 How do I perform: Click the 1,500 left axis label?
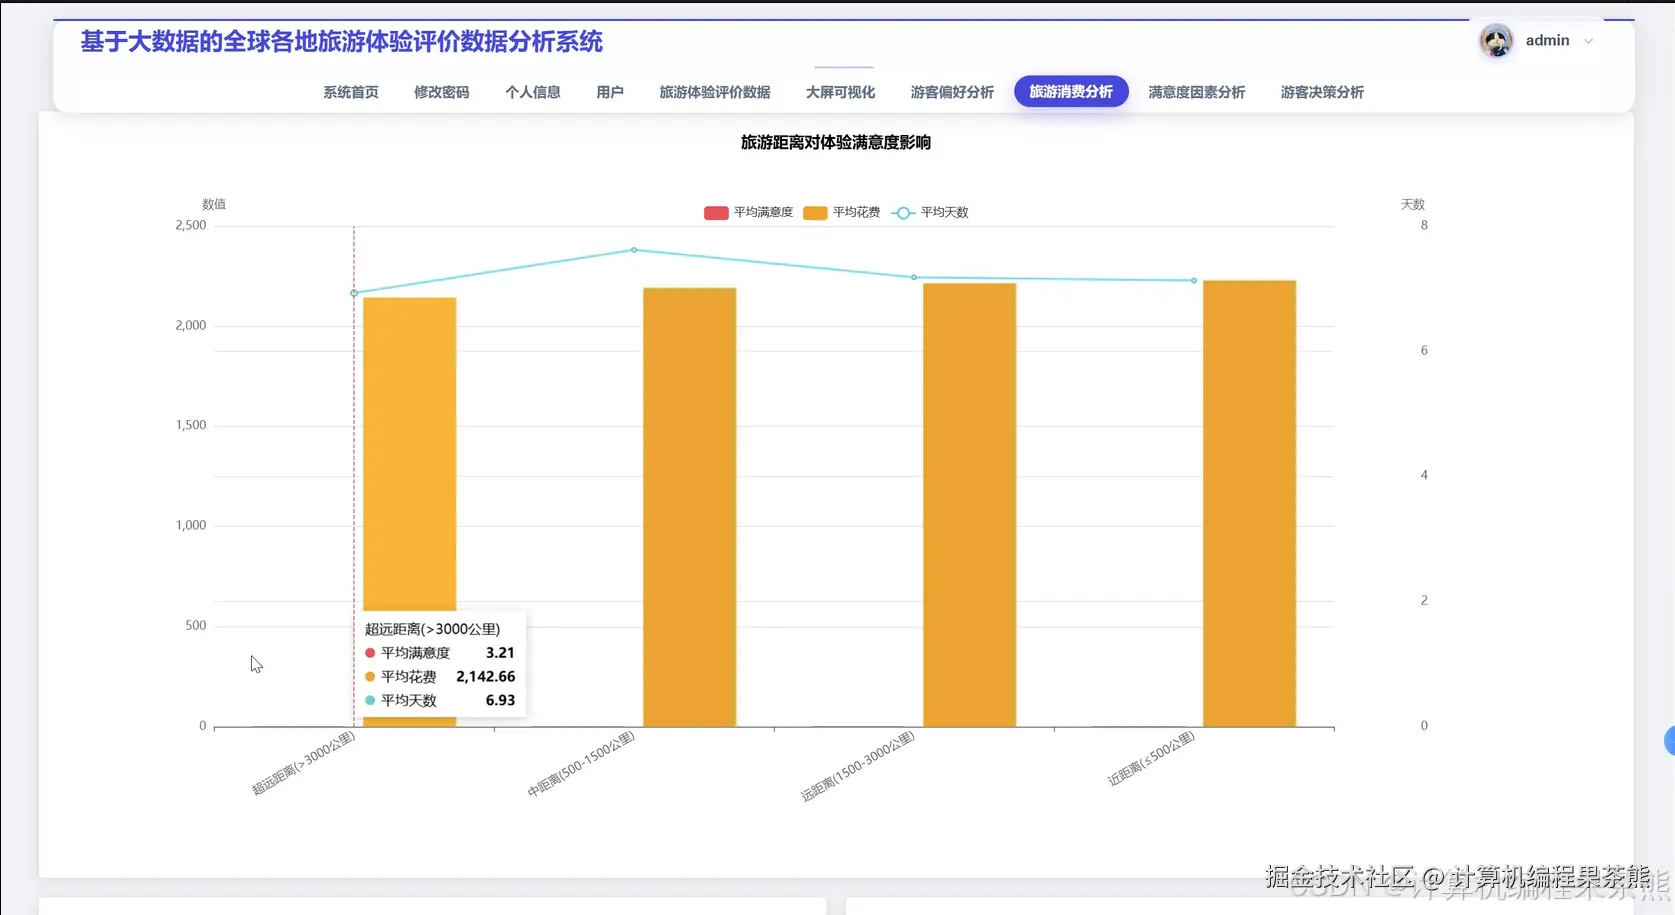[191, 426]
